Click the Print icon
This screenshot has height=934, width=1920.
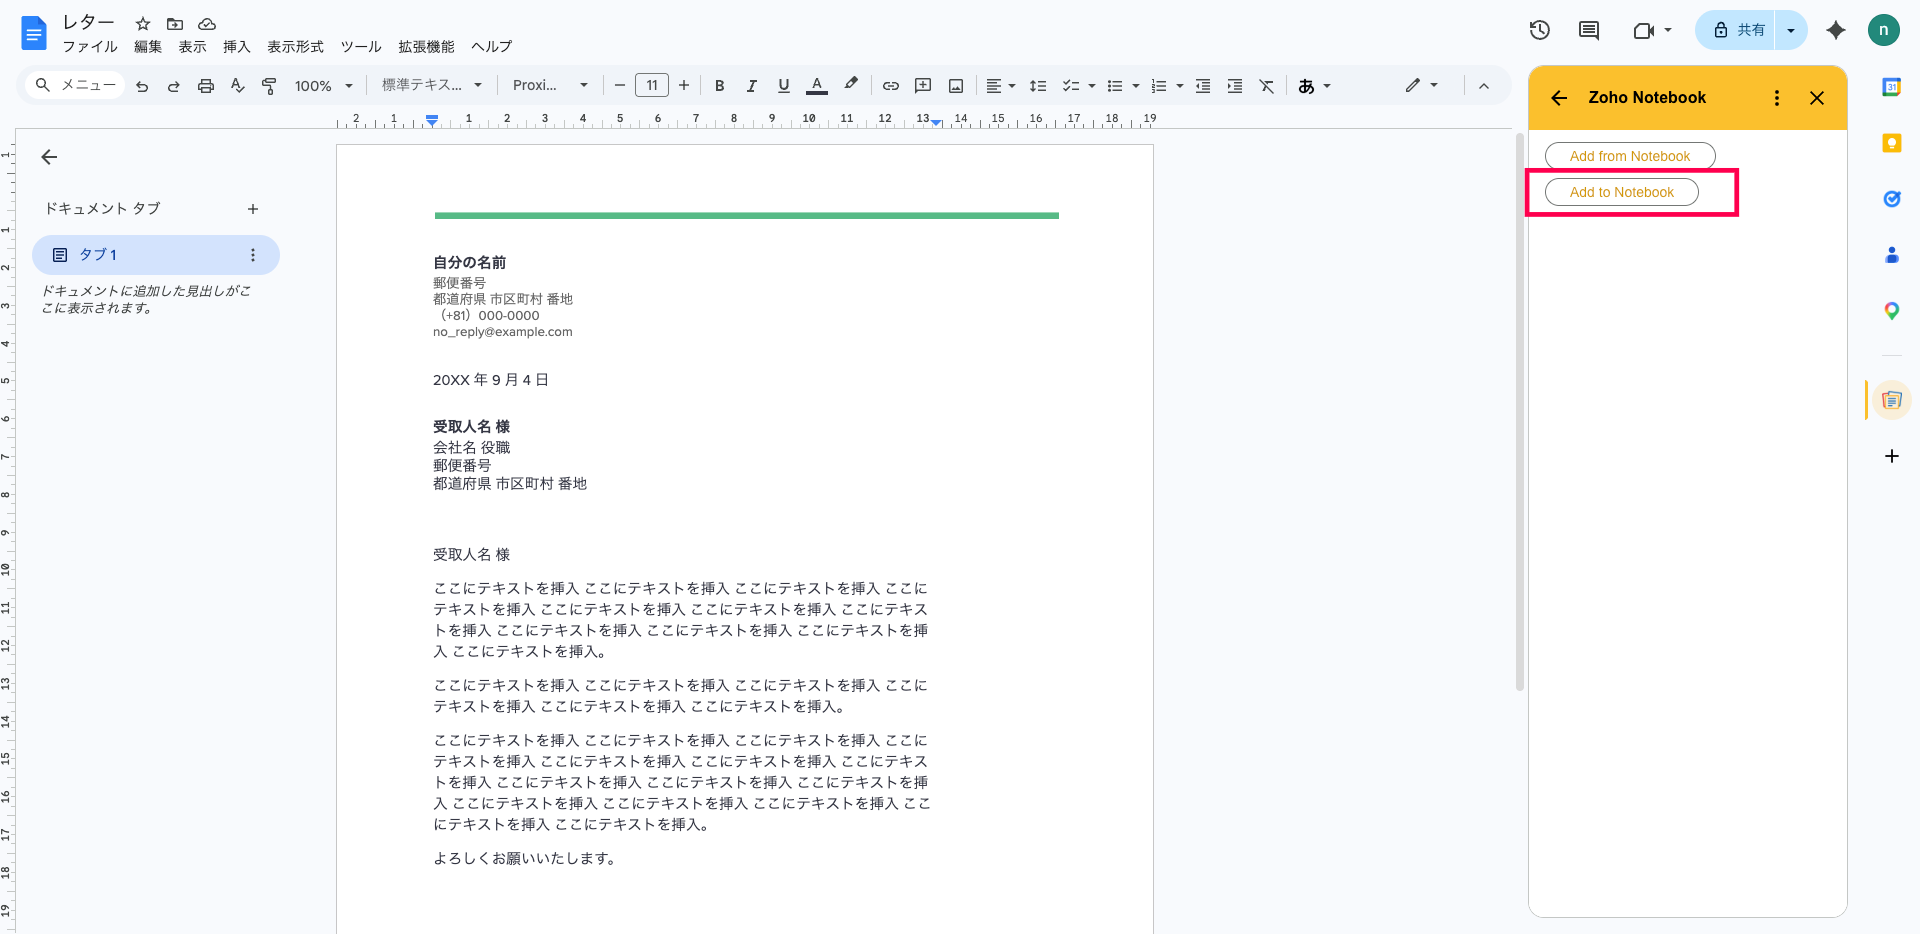206,86
